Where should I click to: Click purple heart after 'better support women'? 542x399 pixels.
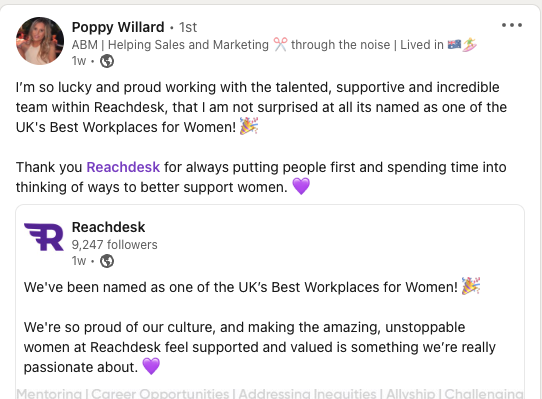(x=301, y=186)
